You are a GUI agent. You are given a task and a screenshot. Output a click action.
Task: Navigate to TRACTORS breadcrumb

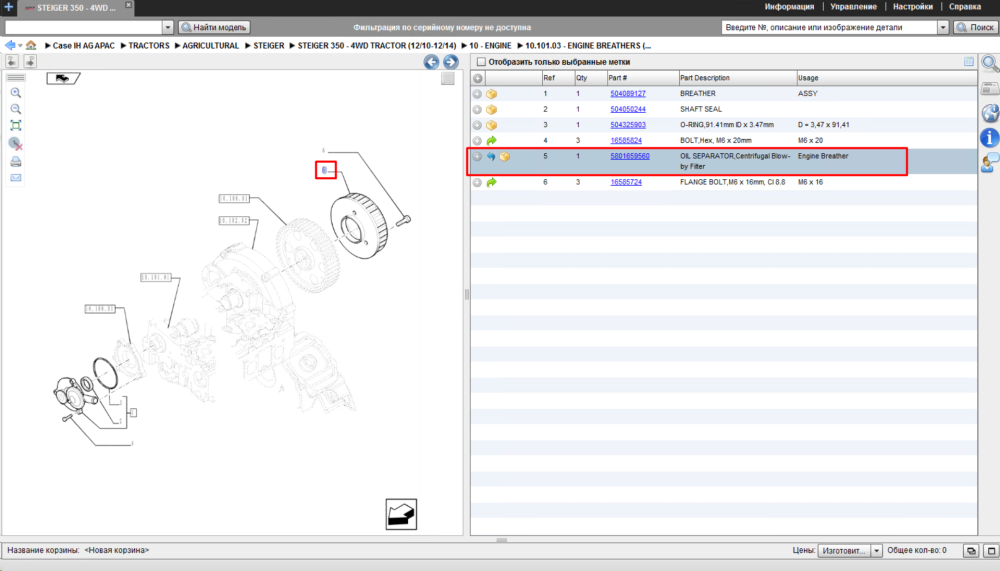coord(149,46)
